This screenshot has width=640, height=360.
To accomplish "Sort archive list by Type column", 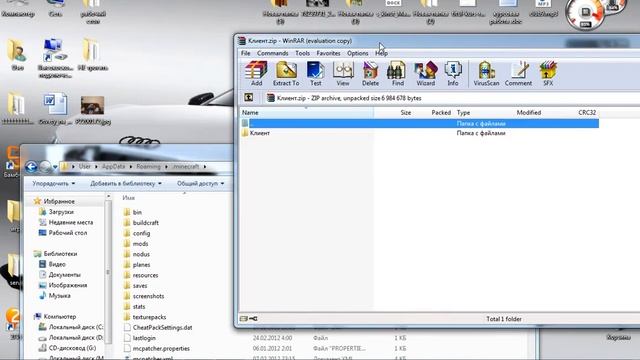I will (463, 113).
